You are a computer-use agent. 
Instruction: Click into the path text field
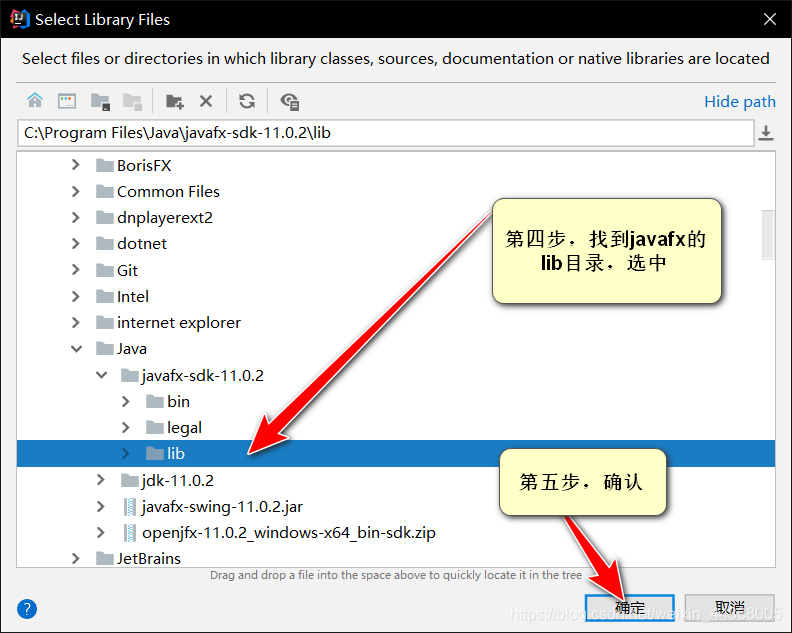click(x=386, y=133)
